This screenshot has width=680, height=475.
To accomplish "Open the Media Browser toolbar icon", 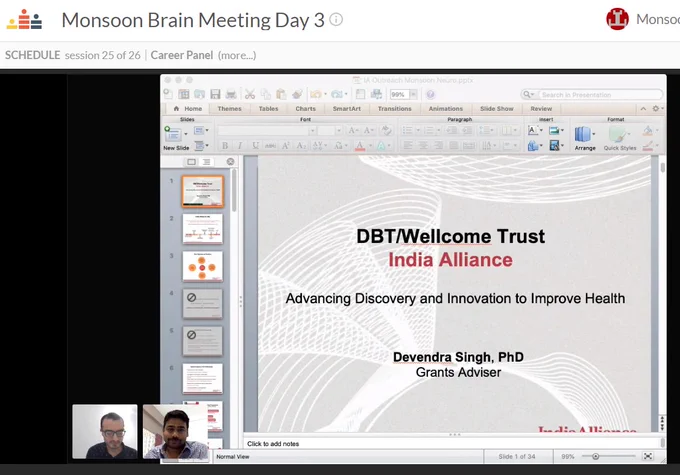I will [376, 94].
